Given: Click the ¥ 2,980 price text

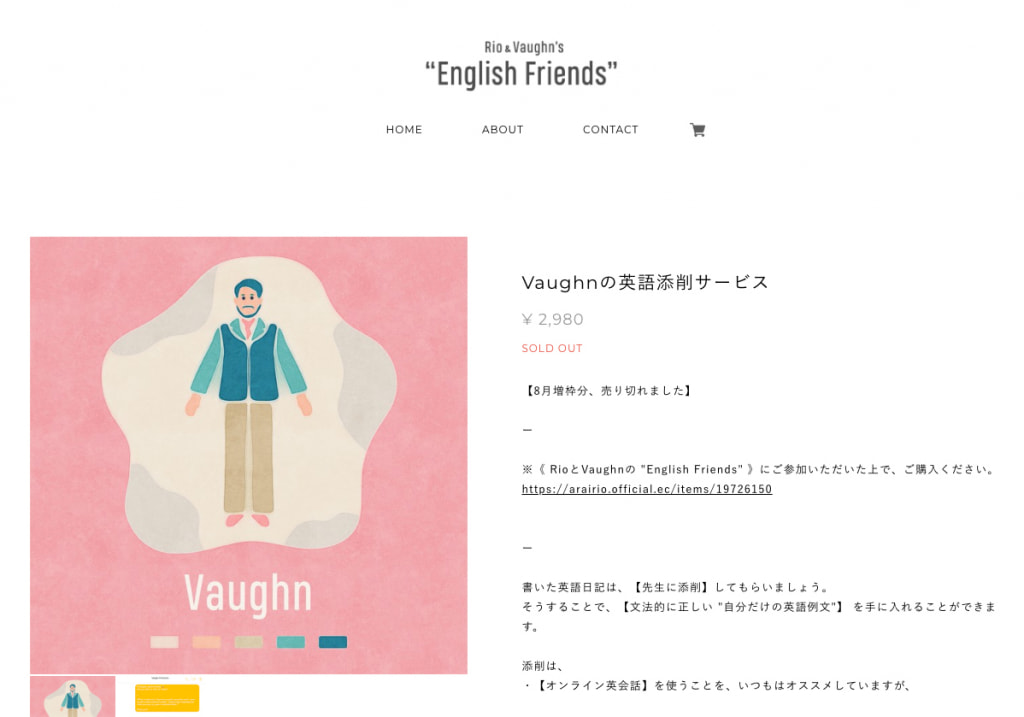Looking at the screenshot, I should (x=552, y=319).
